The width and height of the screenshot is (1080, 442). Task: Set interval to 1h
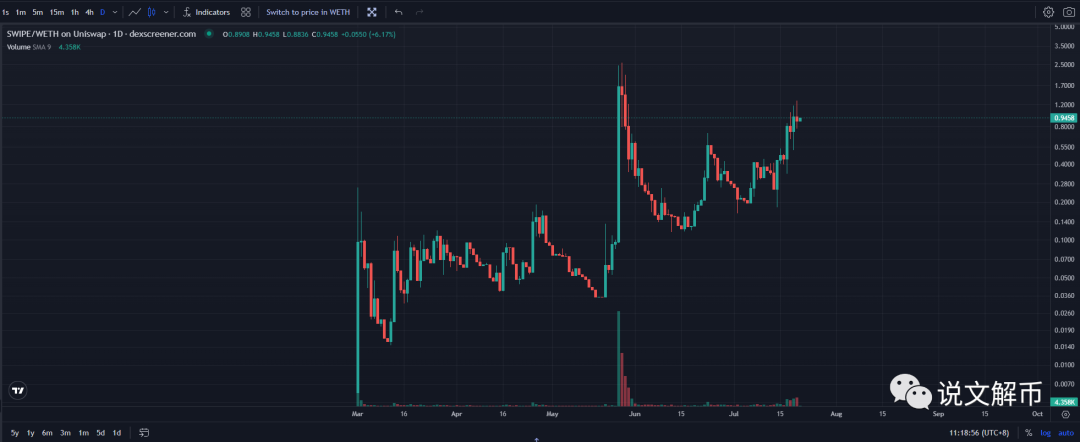74,12
